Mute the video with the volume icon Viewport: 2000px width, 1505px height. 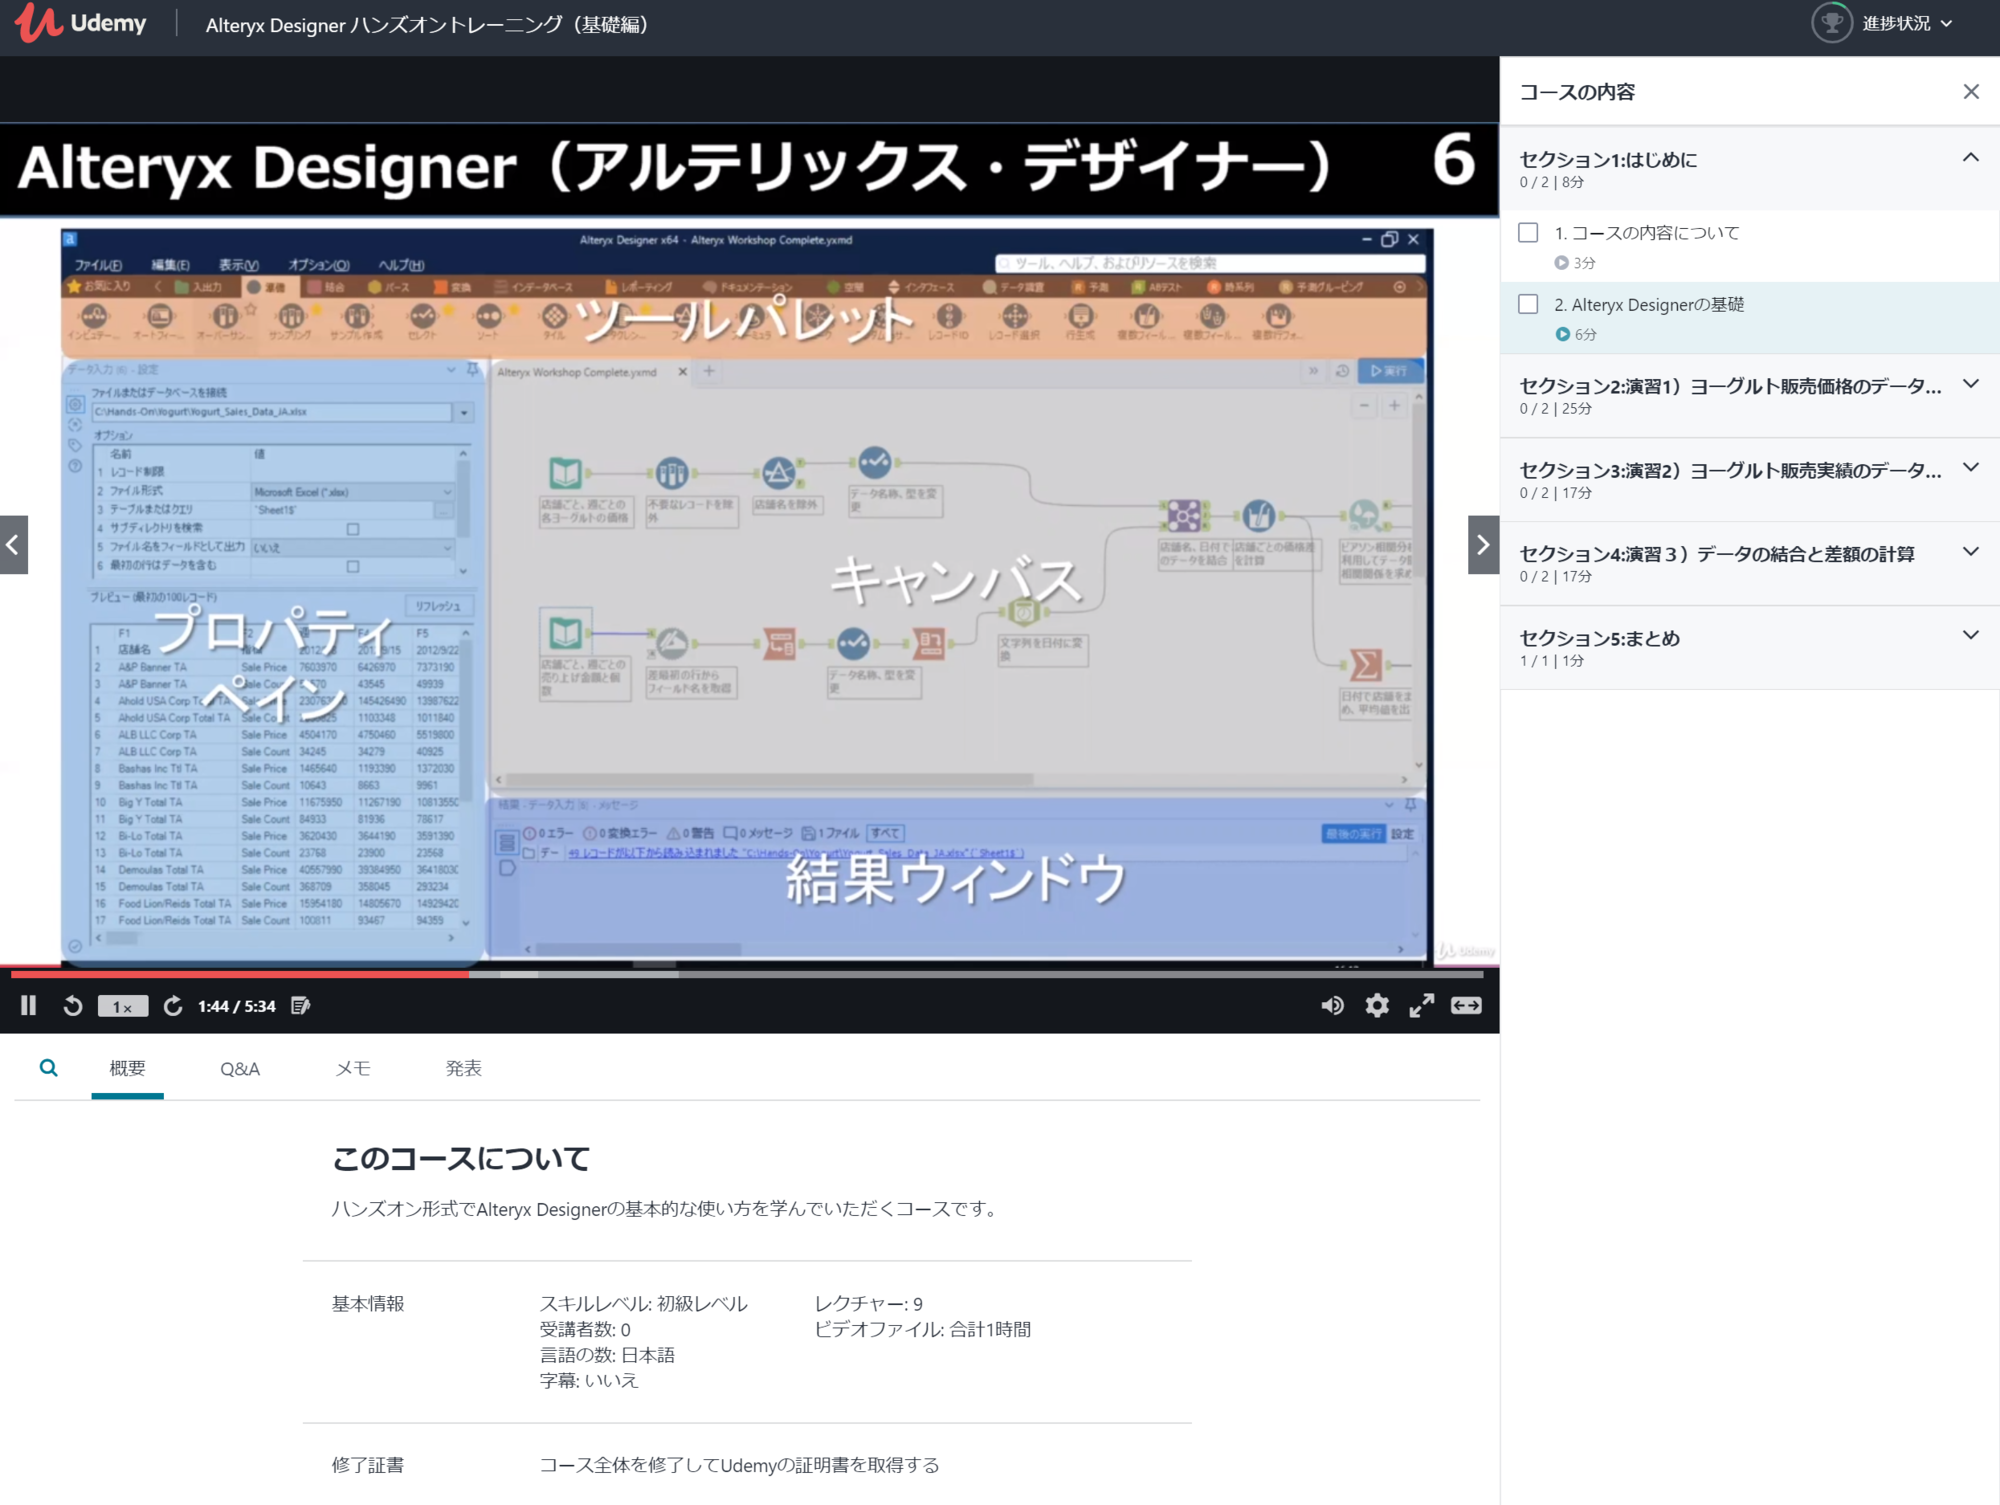click(1332, 1006)
